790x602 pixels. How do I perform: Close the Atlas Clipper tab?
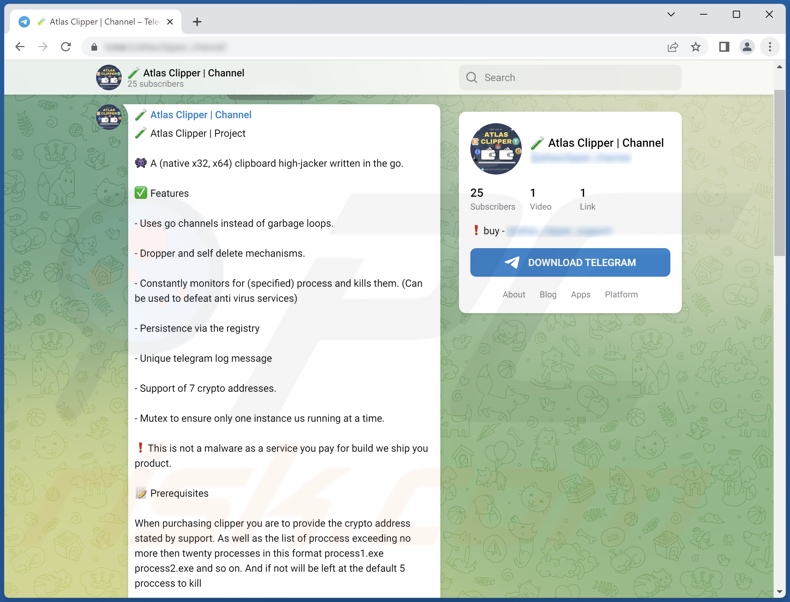[x=170, y=22]
